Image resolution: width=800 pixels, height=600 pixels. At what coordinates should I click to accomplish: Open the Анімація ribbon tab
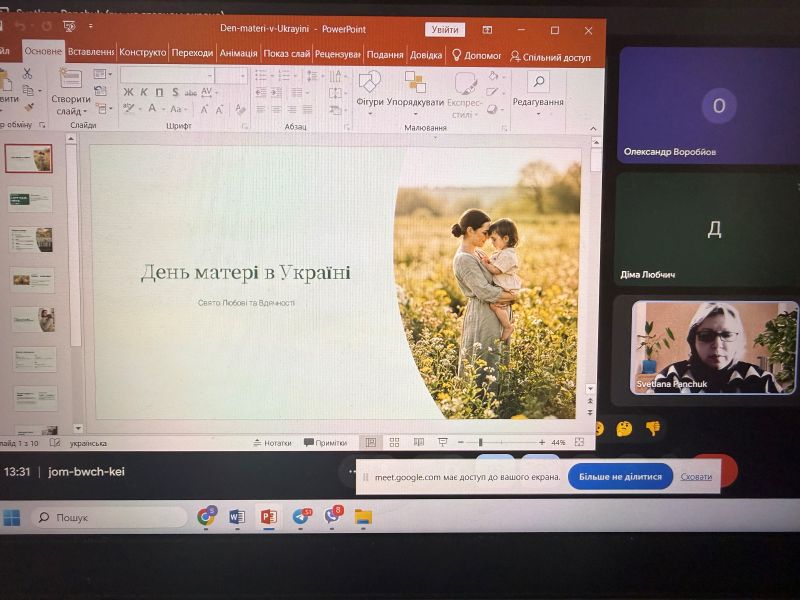pos(238,53)
